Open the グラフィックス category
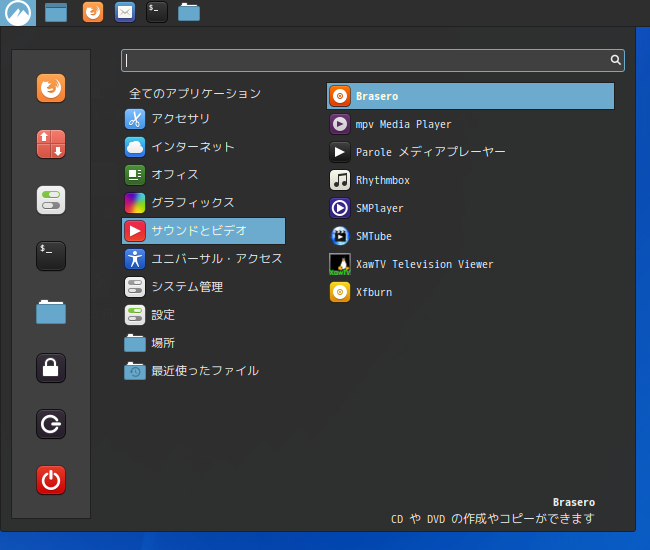The width and height of the screenshot is (650, 550). coord(204,203)
